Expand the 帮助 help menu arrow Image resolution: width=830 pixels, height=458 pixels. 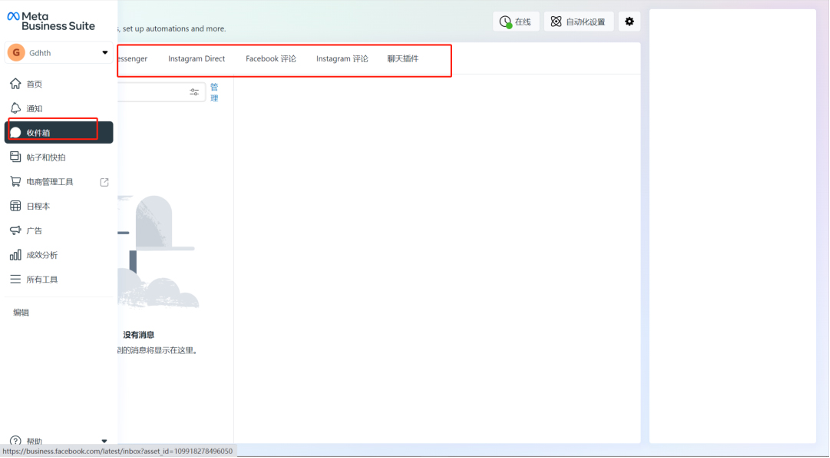click(105, 440)
